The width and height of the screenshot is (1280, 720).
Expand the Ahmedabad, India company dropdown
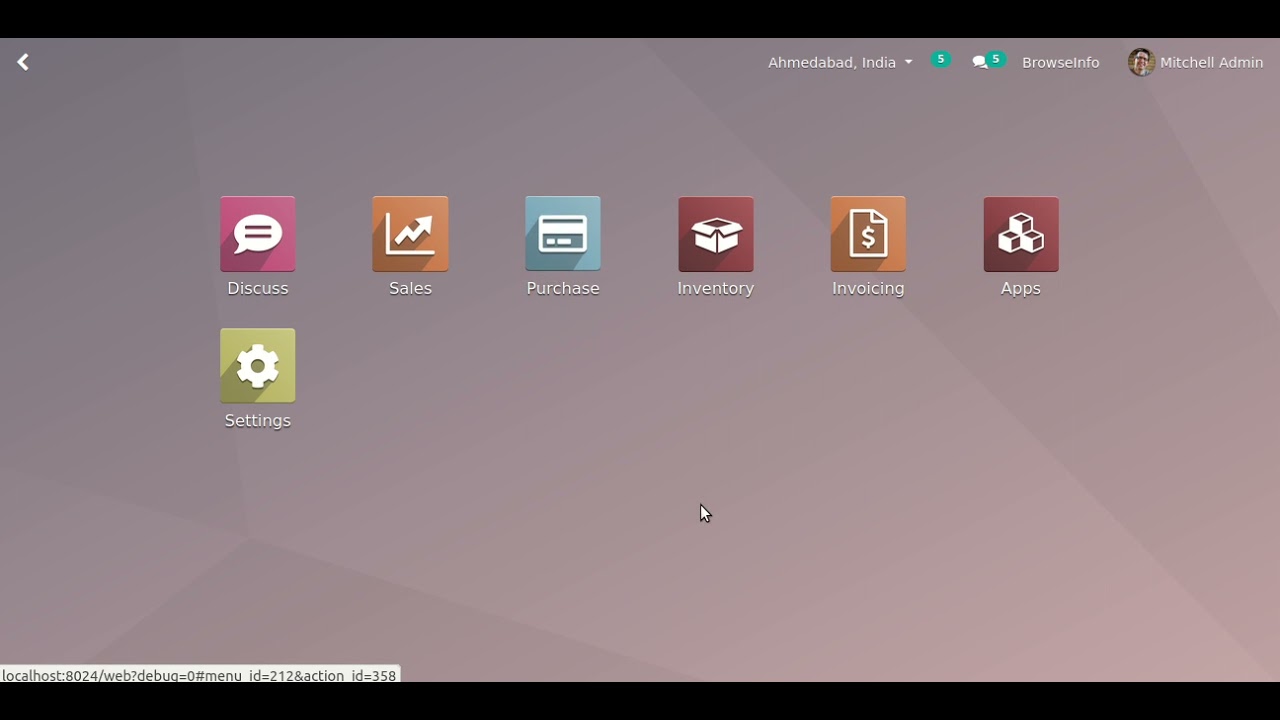point(840,62)
